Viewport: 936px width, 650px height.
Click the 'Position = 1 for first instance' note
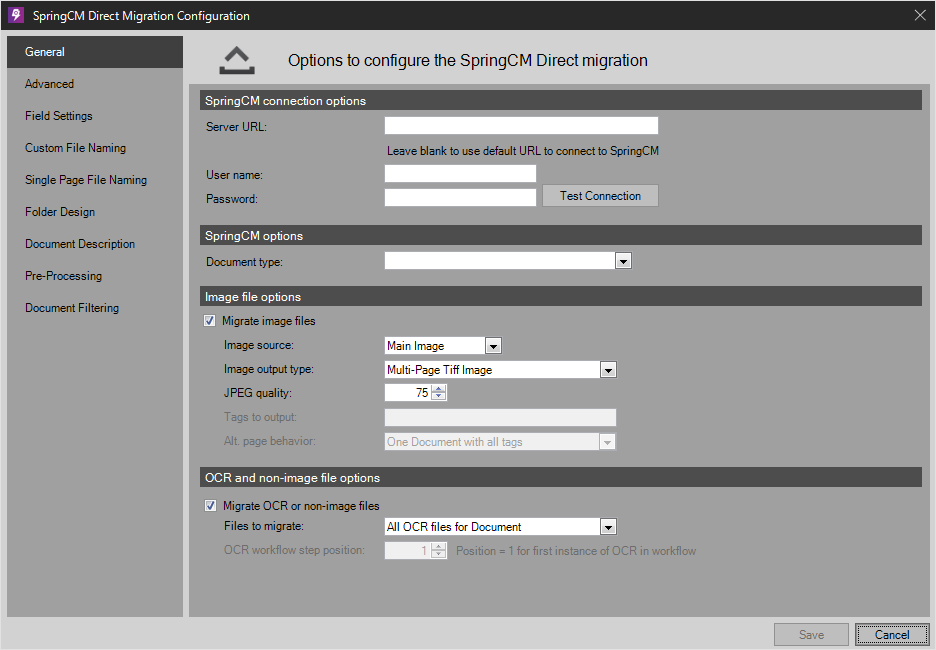click(x=576, y=551)
